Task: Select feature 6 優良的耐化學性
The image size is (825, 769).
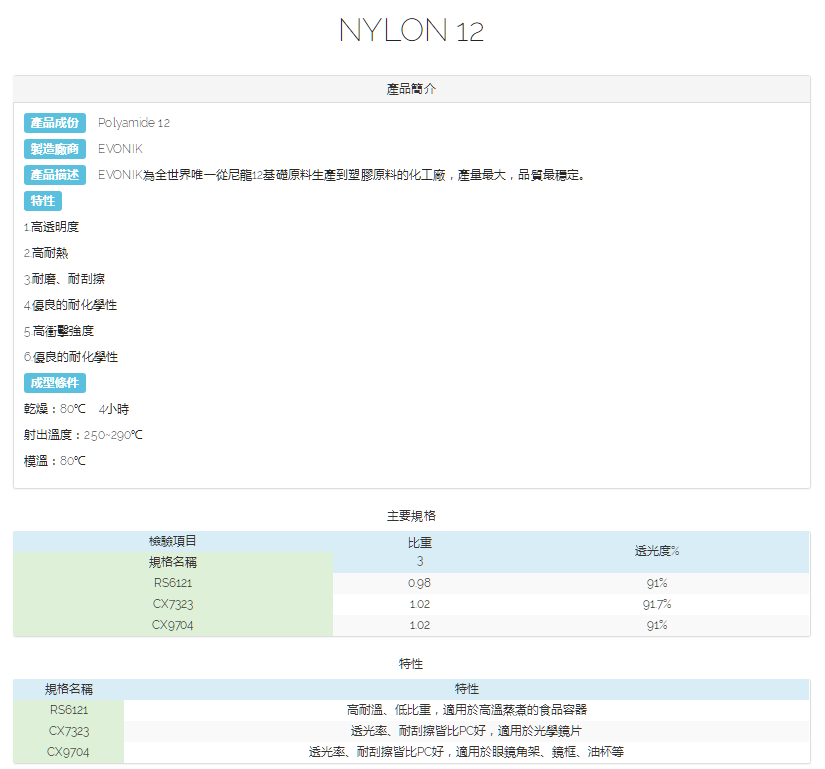Action: tap(71, 357)
